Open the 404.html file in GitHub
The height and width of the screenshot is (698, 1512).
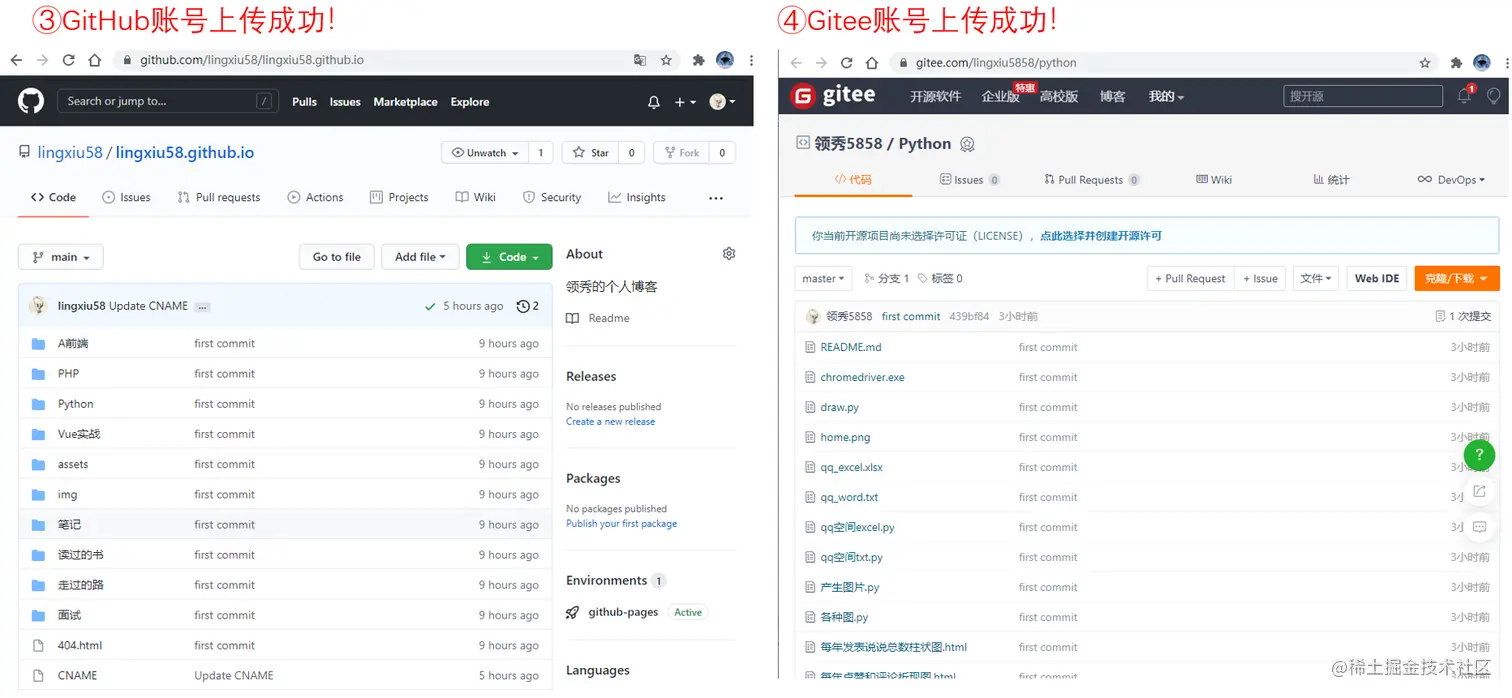[80, 645]
